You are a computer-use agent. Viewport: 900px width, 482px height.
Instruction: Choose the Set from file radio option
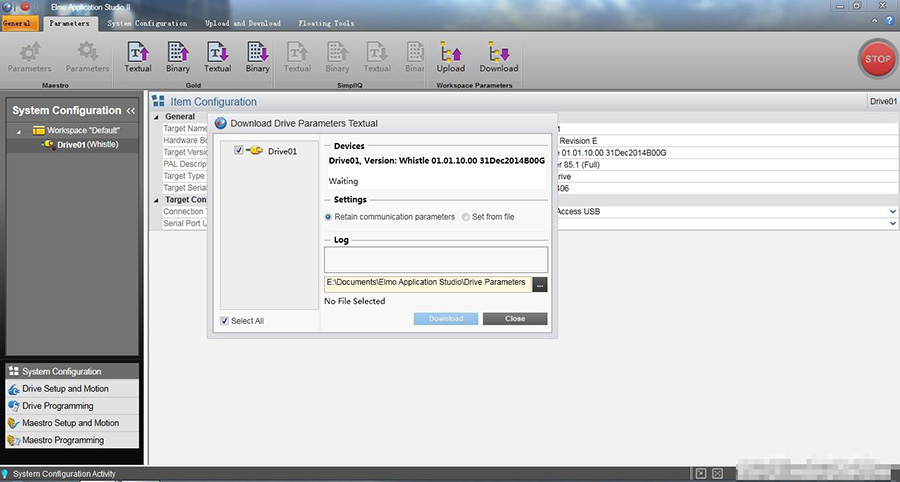(466, 217)
